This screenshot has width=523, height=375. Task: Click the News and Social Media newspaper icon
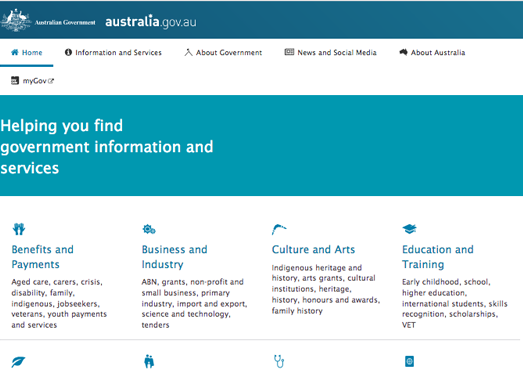[x=289, y=52]
